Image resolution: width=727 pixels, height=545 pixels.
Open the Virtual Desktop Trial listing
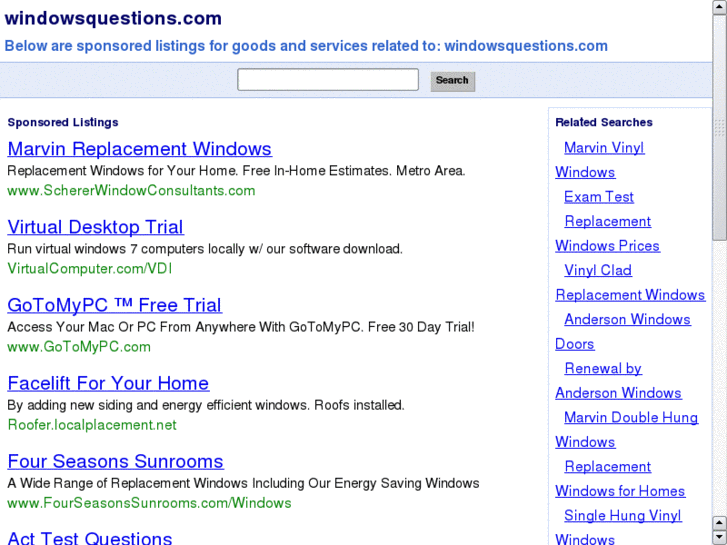(96, 227)
